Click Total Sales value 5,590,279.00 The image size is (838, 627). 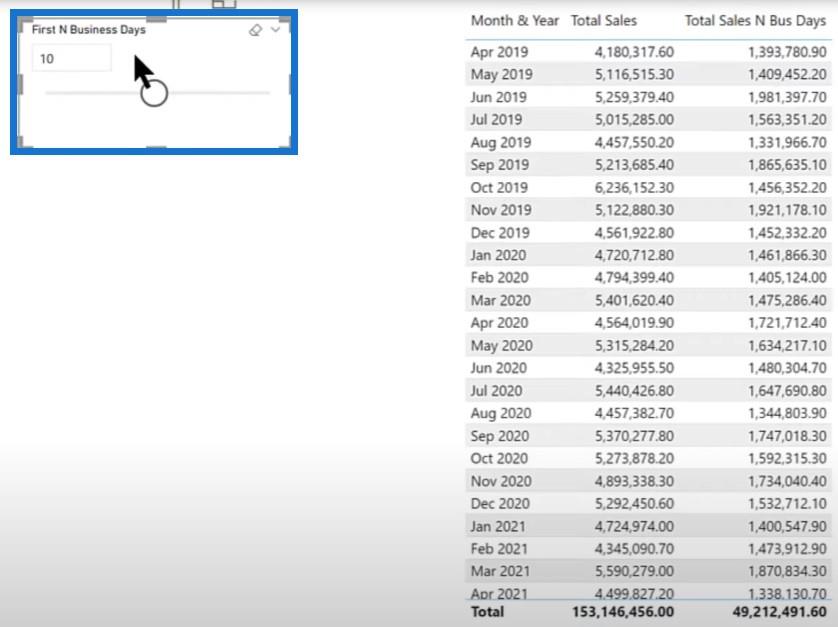pos(634,571)
